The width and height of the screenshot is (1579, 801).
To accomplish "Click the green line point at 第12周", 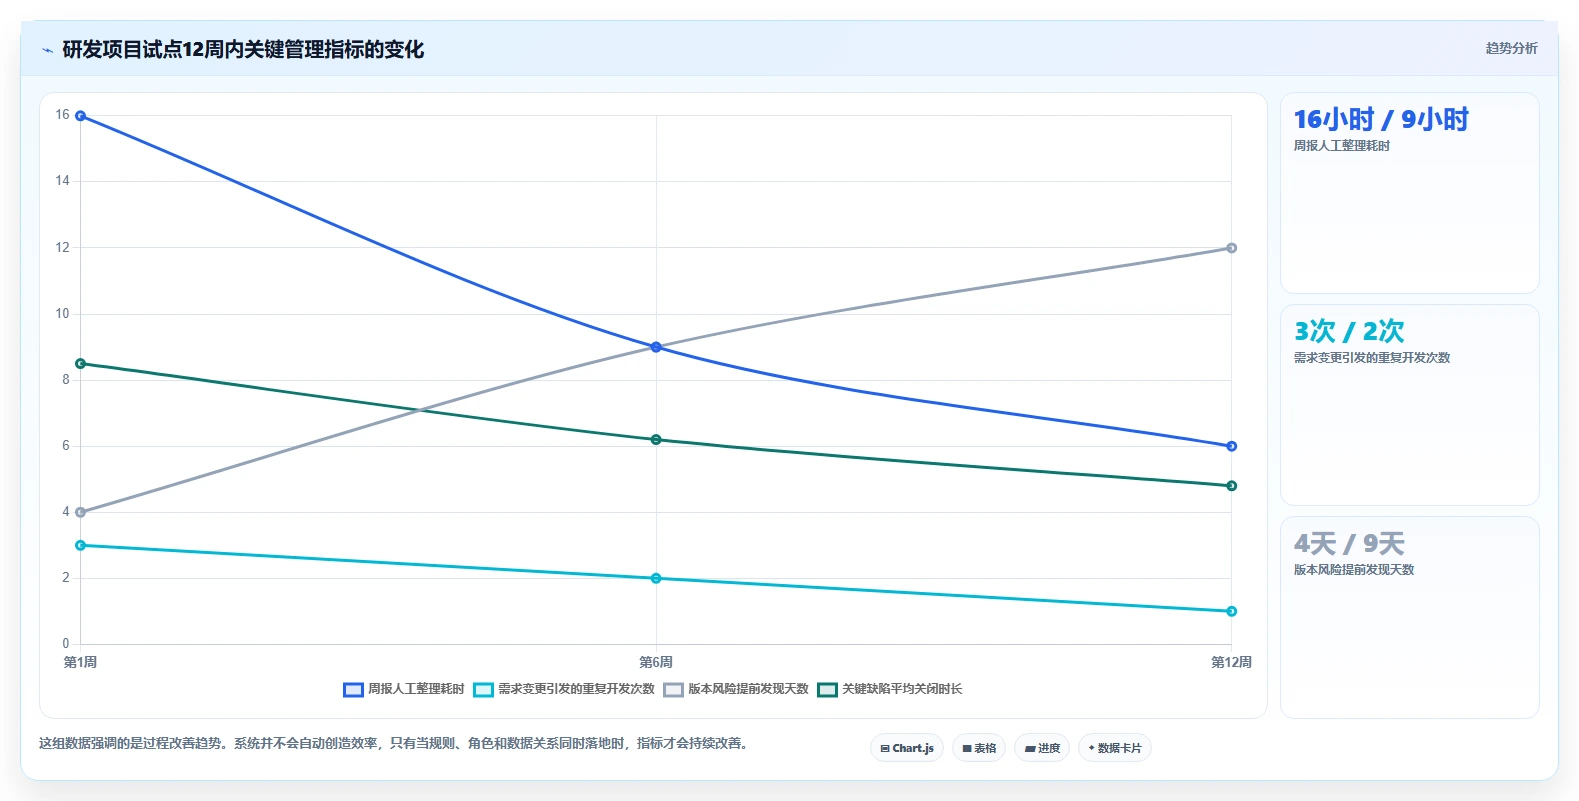I will 1231,486.
